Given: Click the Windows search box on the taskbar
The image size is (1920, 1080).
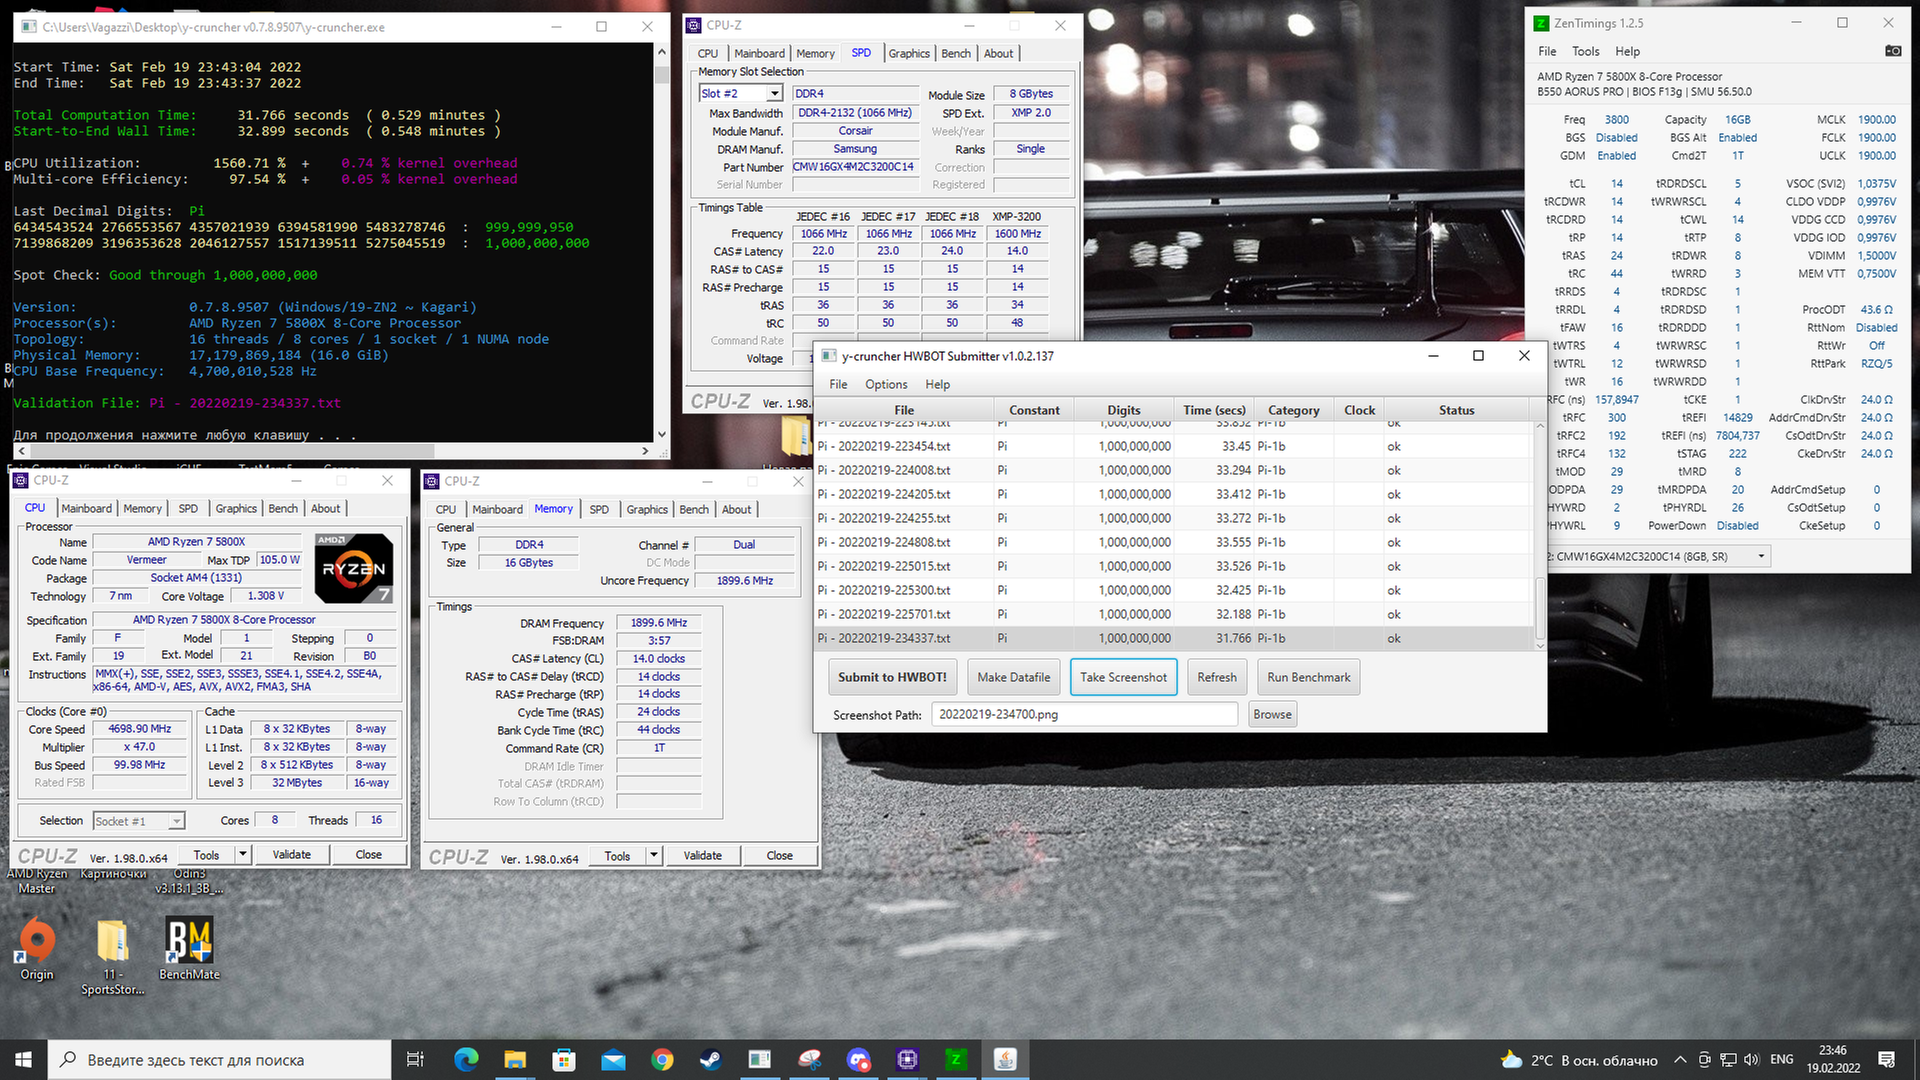Looking at the screenshot, I should pyautogui.click(x=220, y=1059).
